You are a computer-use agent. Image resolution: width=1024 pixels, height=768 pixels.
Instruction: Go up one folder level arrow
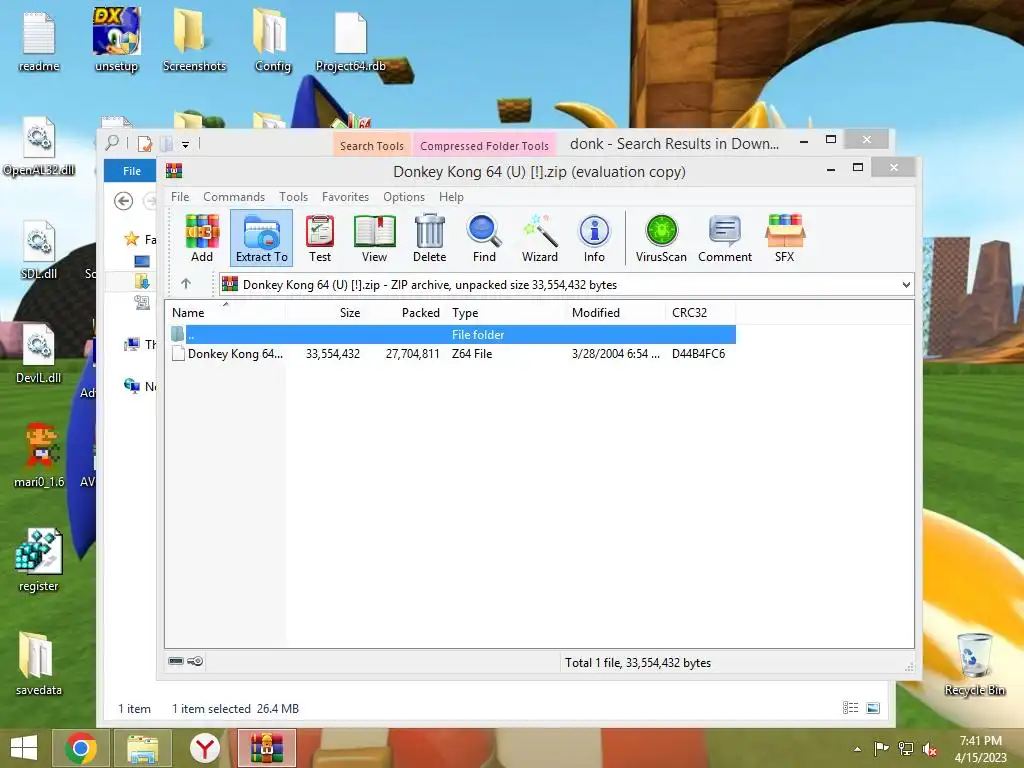(x=186, y=283)
